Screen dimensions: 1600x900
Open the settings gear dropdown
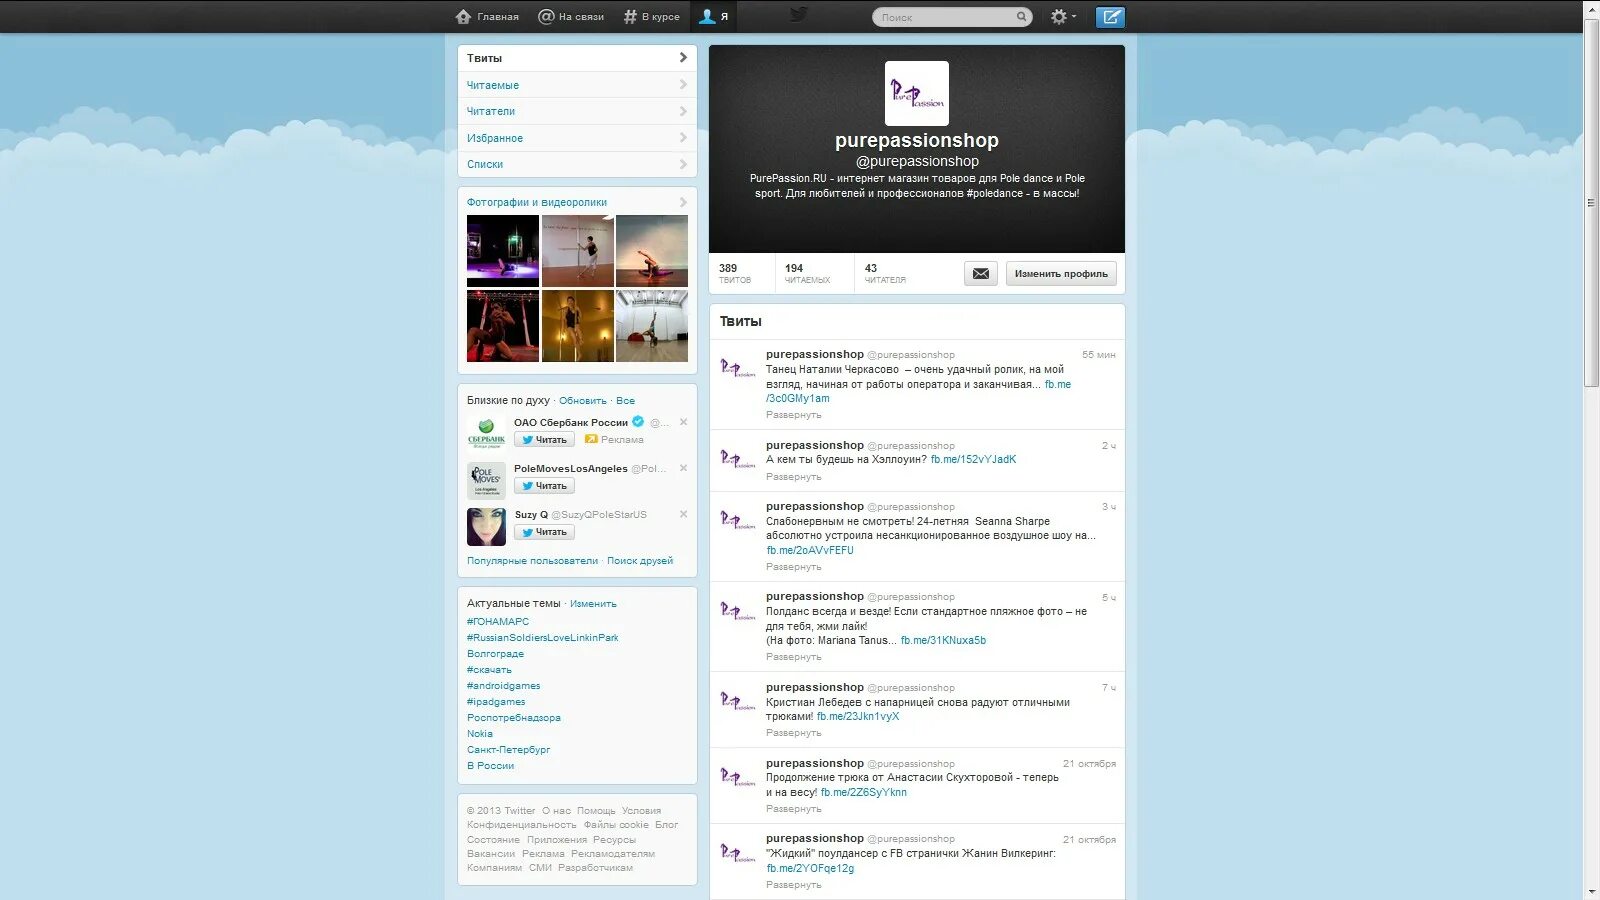1062,17
